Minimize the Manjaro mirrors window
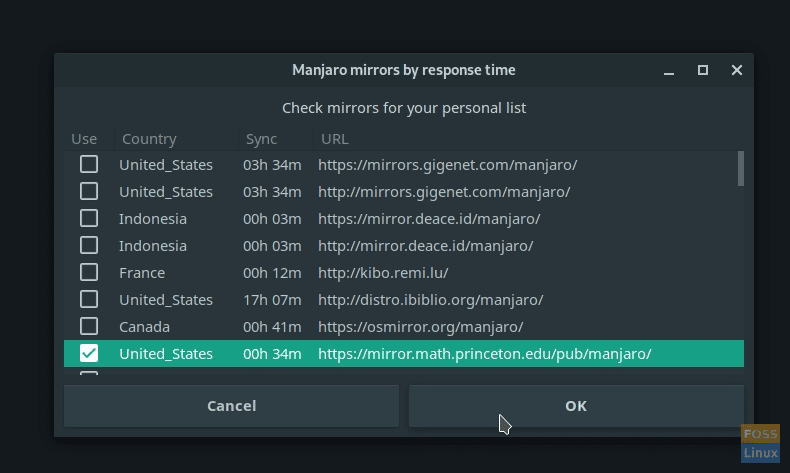The width and height of the screenshot is (790, 473). click(669, 71)
